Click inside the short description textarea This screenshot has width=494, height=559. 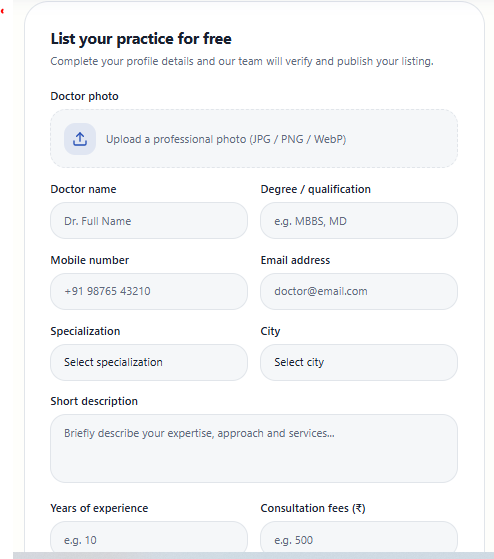(x=254, y=448)
